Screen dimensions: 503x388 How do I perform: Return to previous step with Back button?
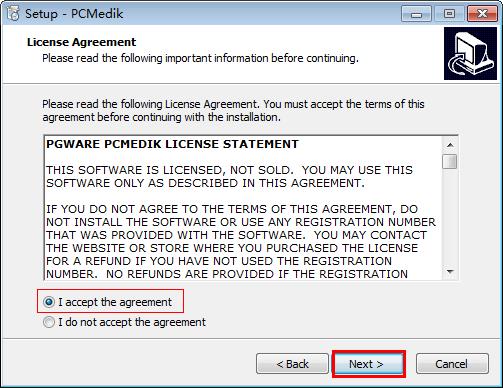292,364
